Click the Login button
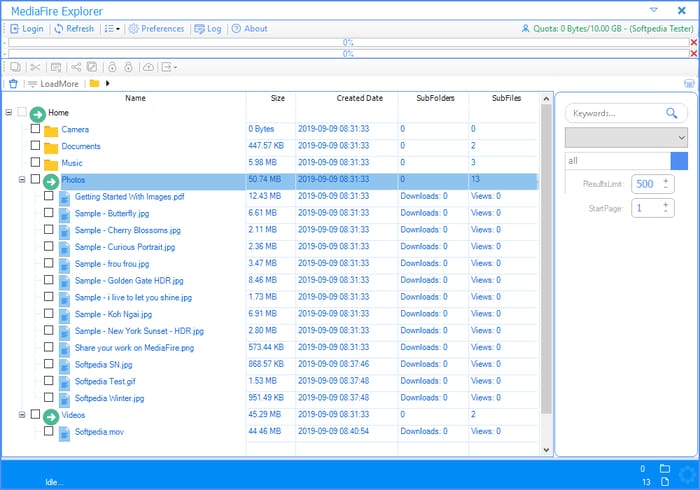 pyautogui.click(x=27, y=29)
